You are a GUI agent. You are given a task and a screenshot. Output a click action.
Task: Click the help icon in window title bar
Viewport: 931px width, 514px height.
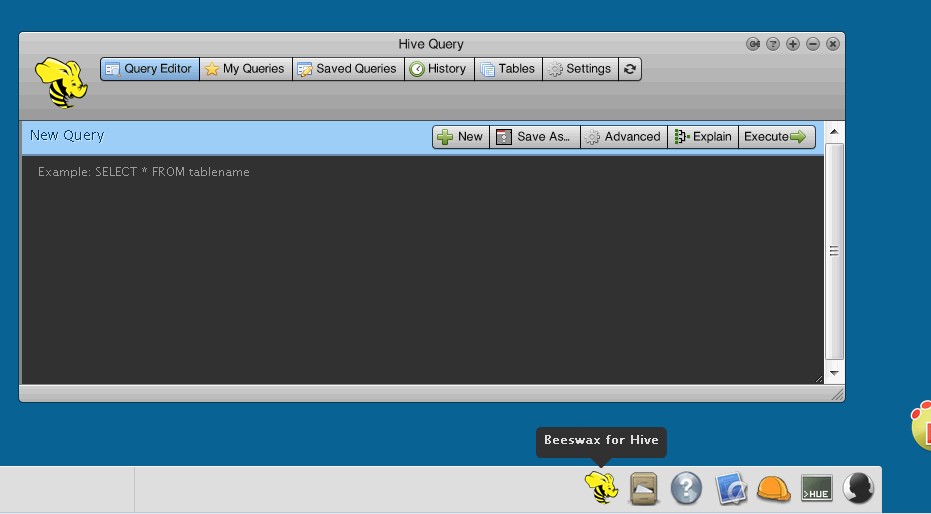772,44
